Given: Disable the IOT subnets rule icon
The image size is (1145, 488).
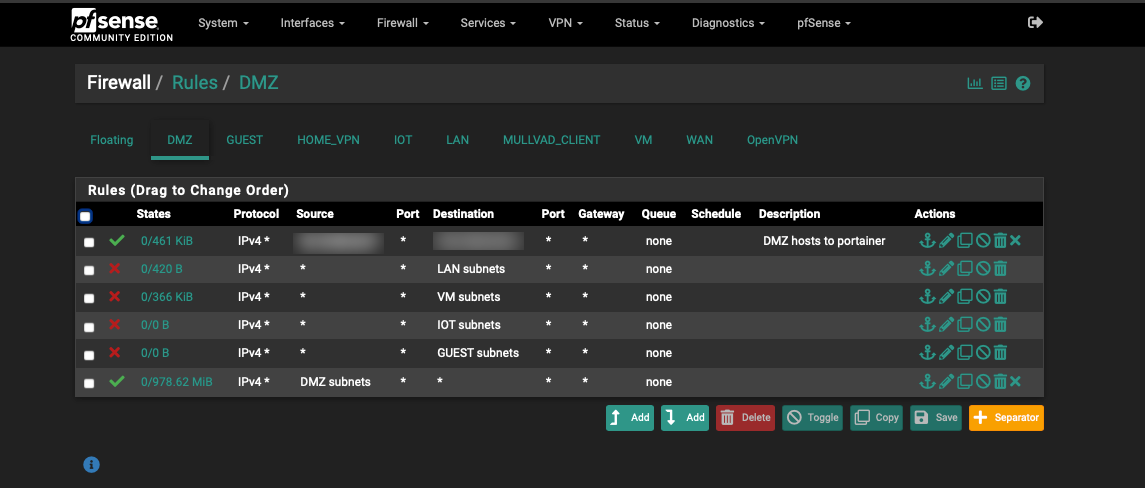Looking at the screenshot, I should pos(982,325).
